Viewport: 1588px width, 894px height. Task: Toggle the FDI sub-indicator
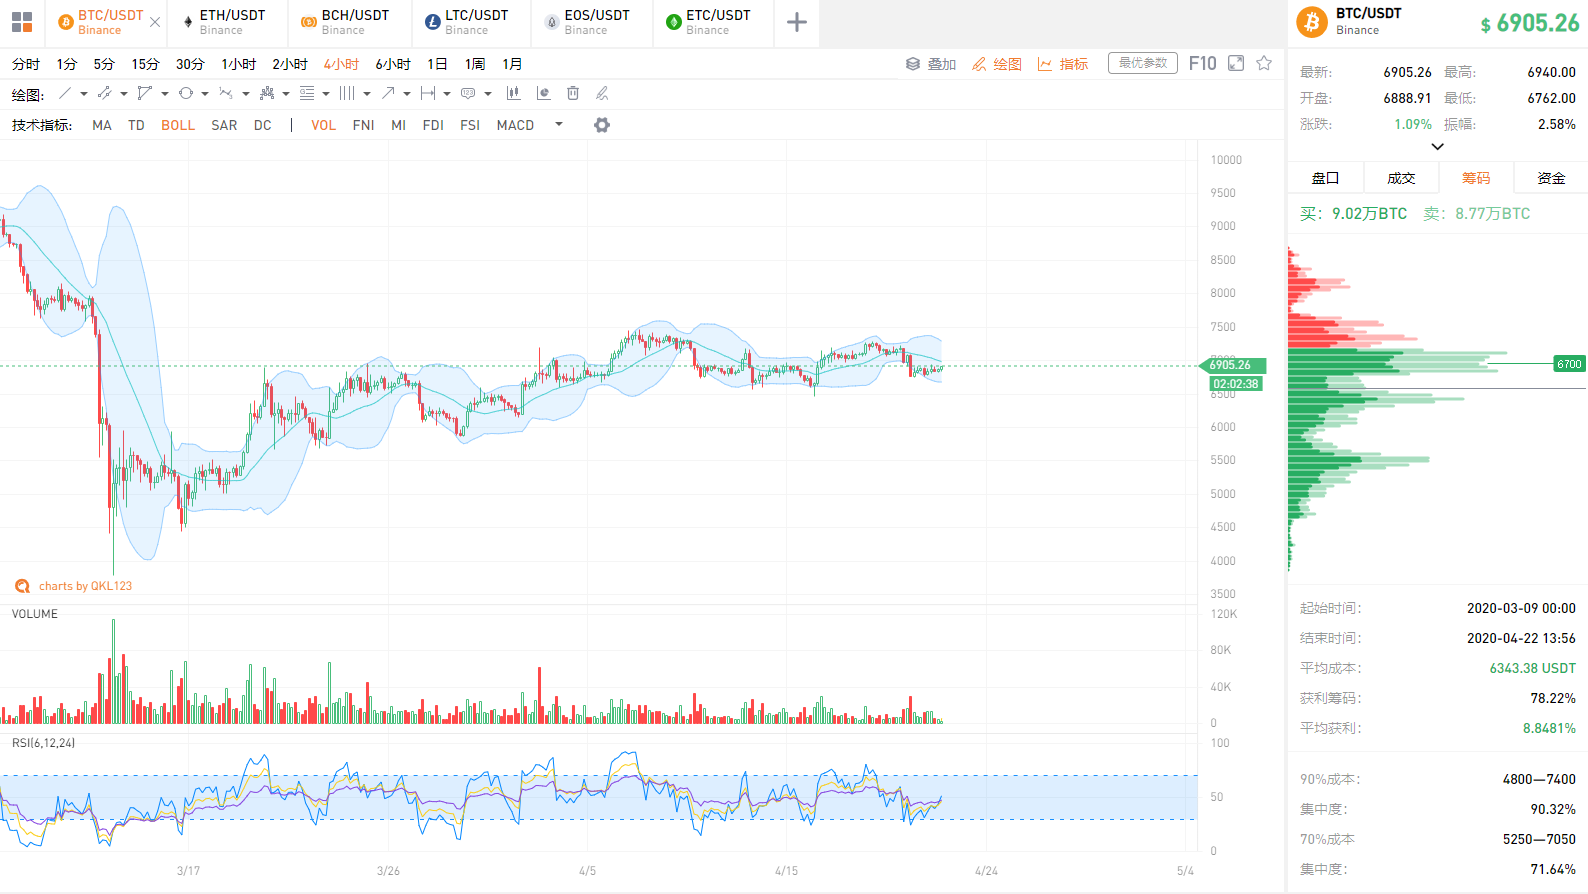[433, 125]
